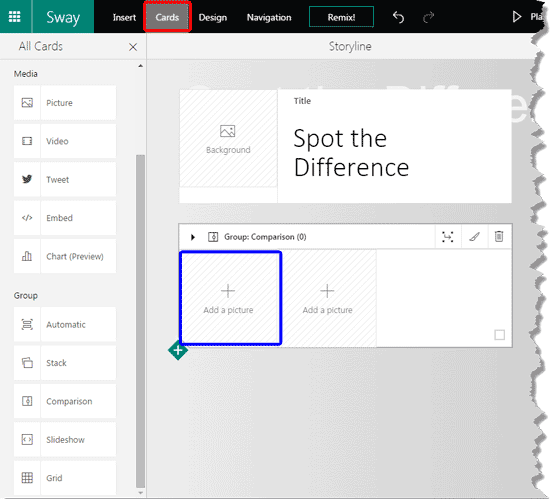The height and width of the screenshot is (499, 550).
Task: Click the second Add a picture placeholder
Action: pyautogui.click(x=328, y=298)
